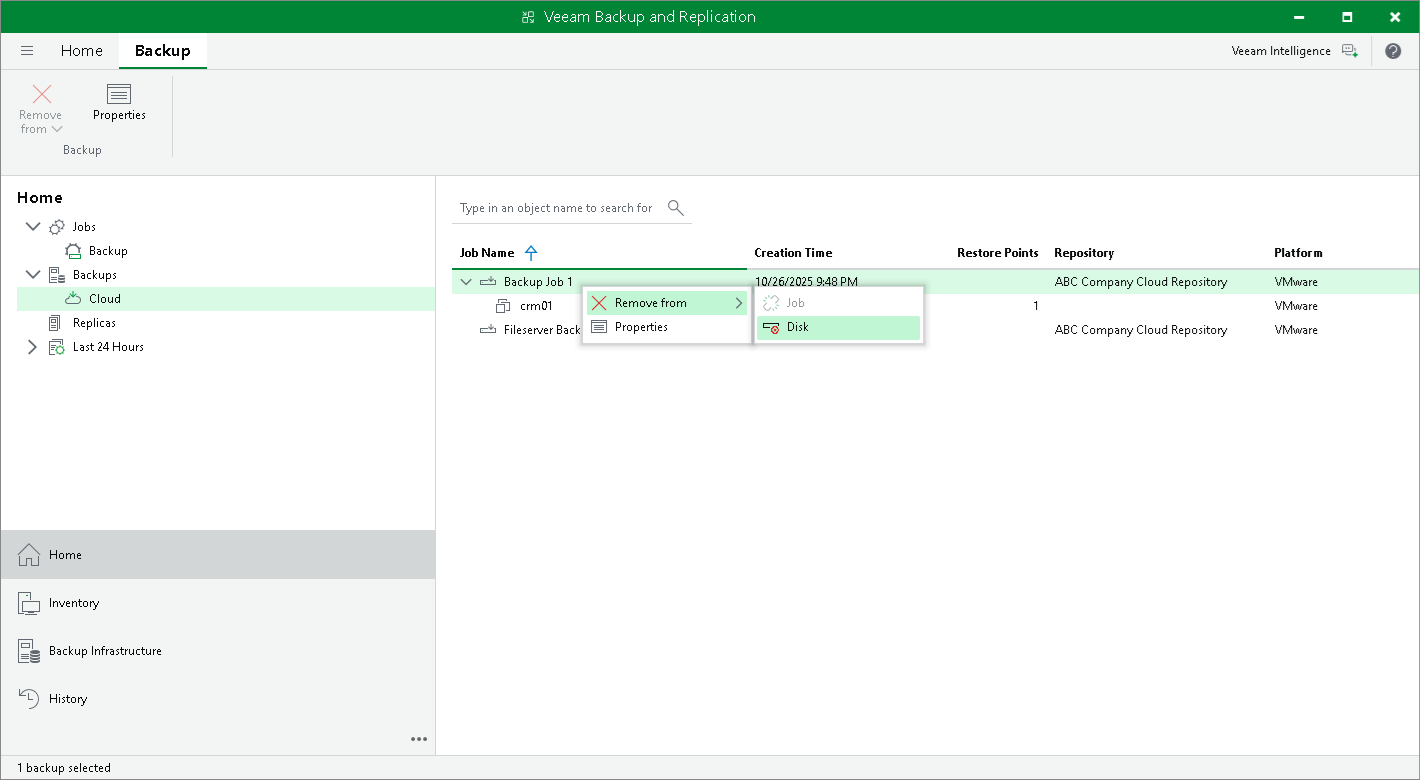Select Jobs in the navigation tree

[x=84, y=227]
